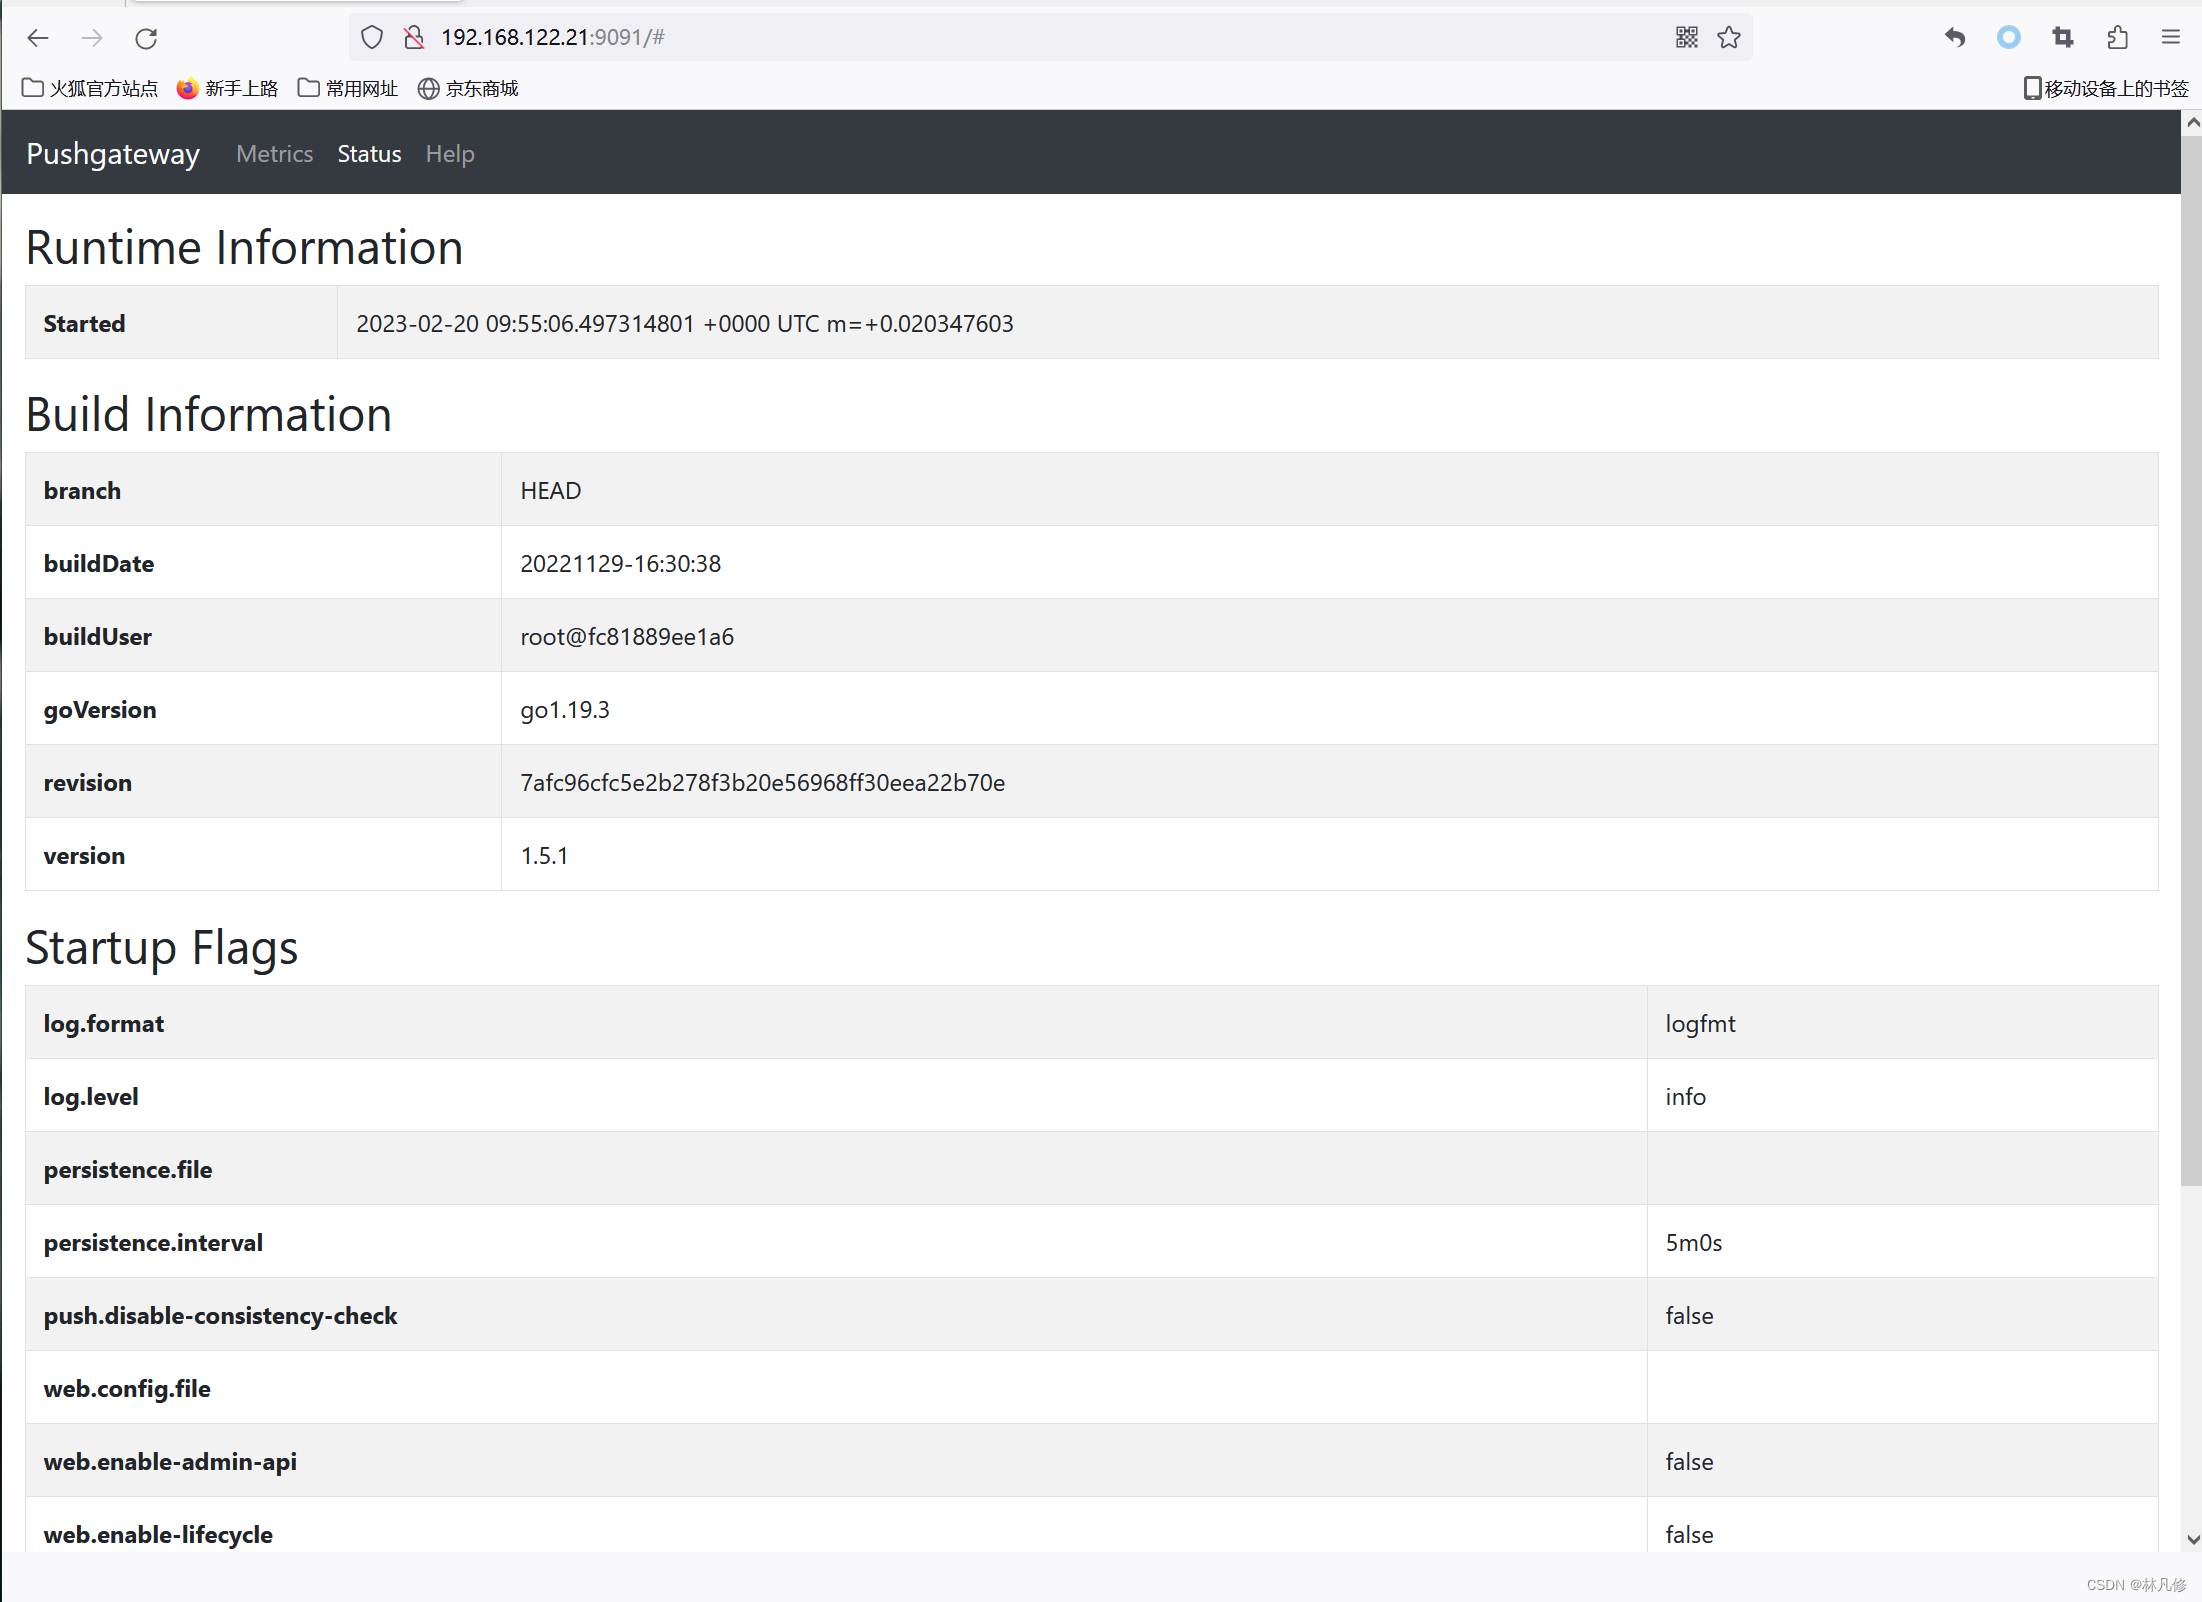Click the goVersion value go1.19.3

click(565, 710)
